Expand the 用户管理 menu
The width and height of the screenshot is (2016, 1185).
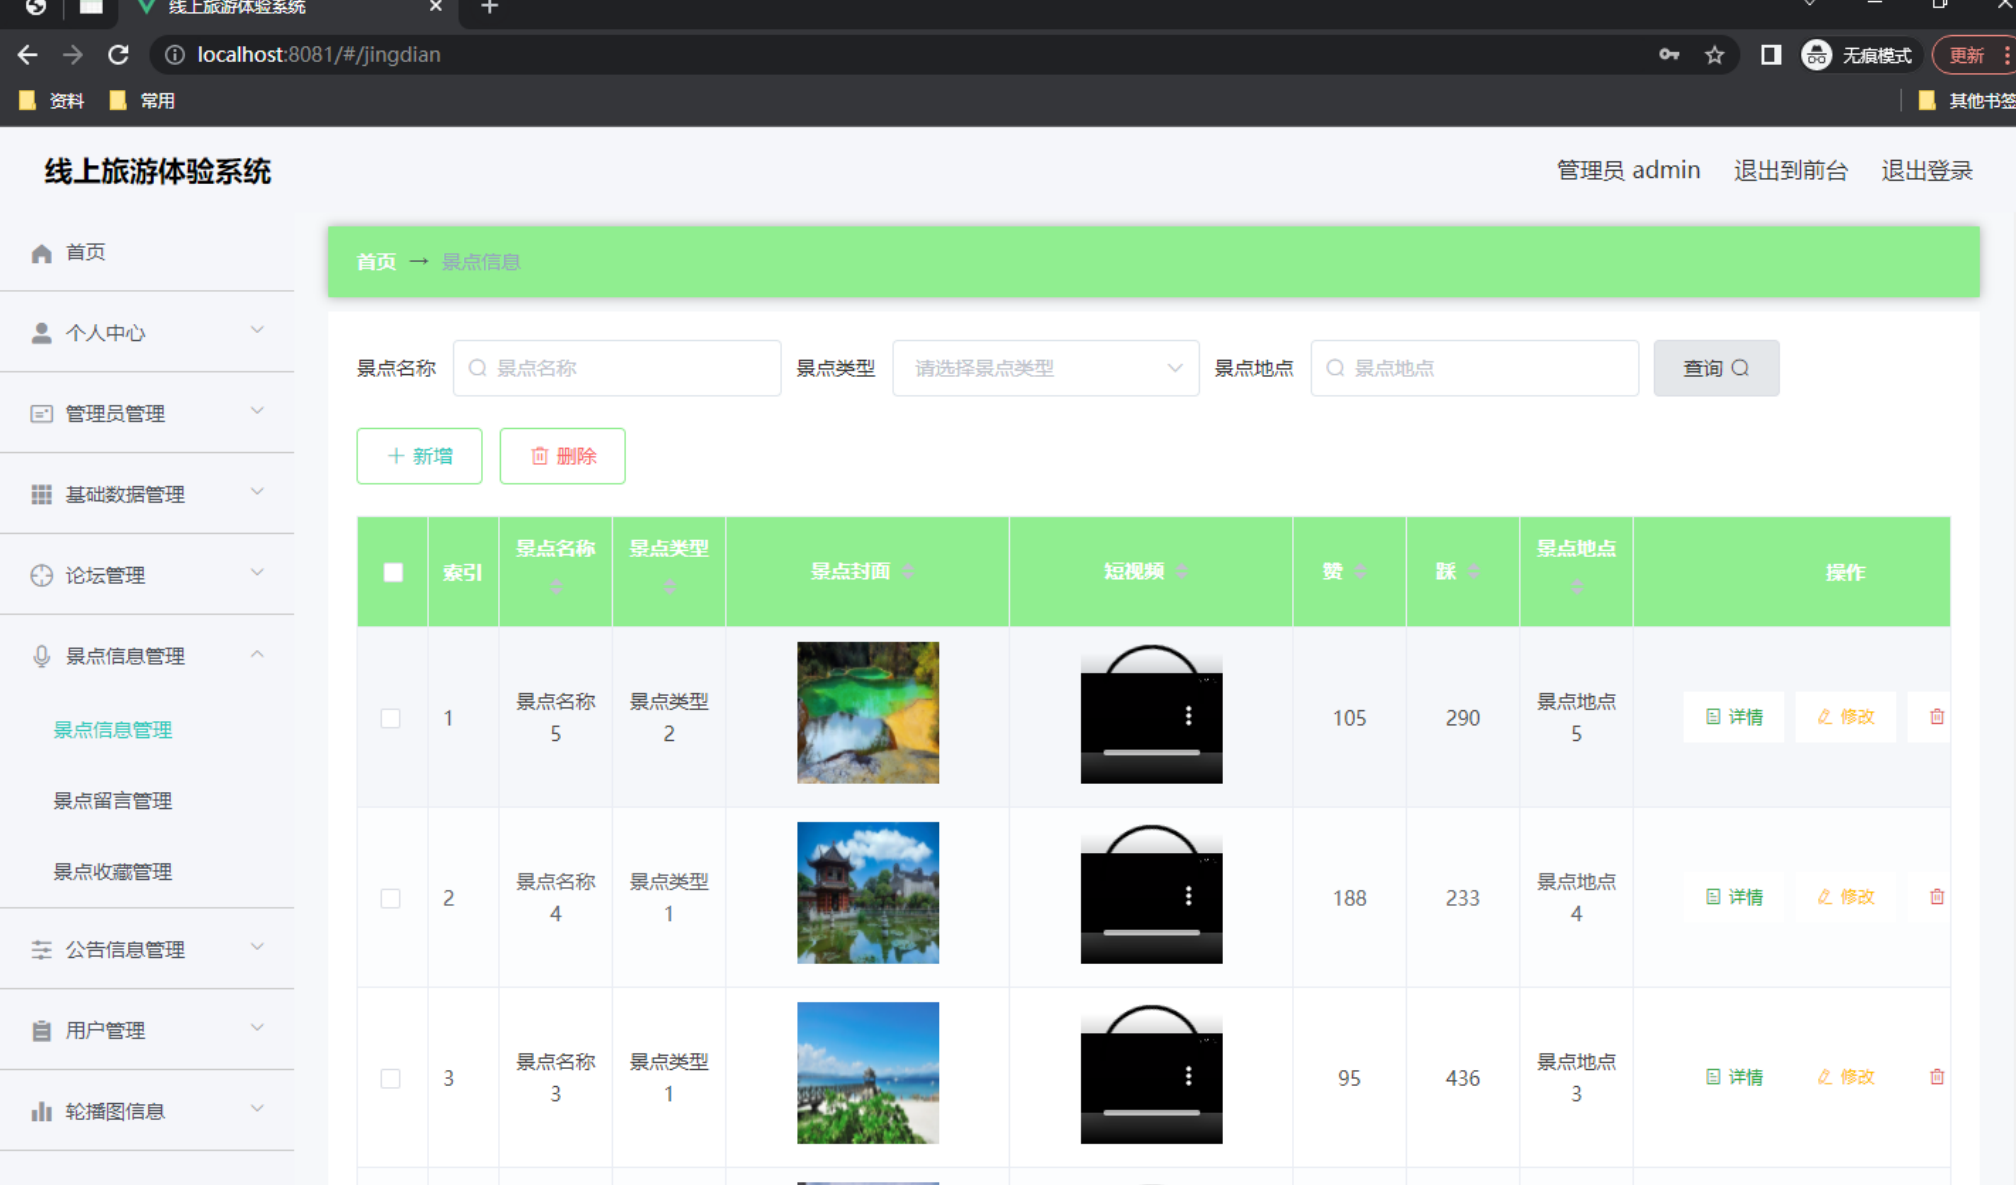click(x=147, y=1030)
